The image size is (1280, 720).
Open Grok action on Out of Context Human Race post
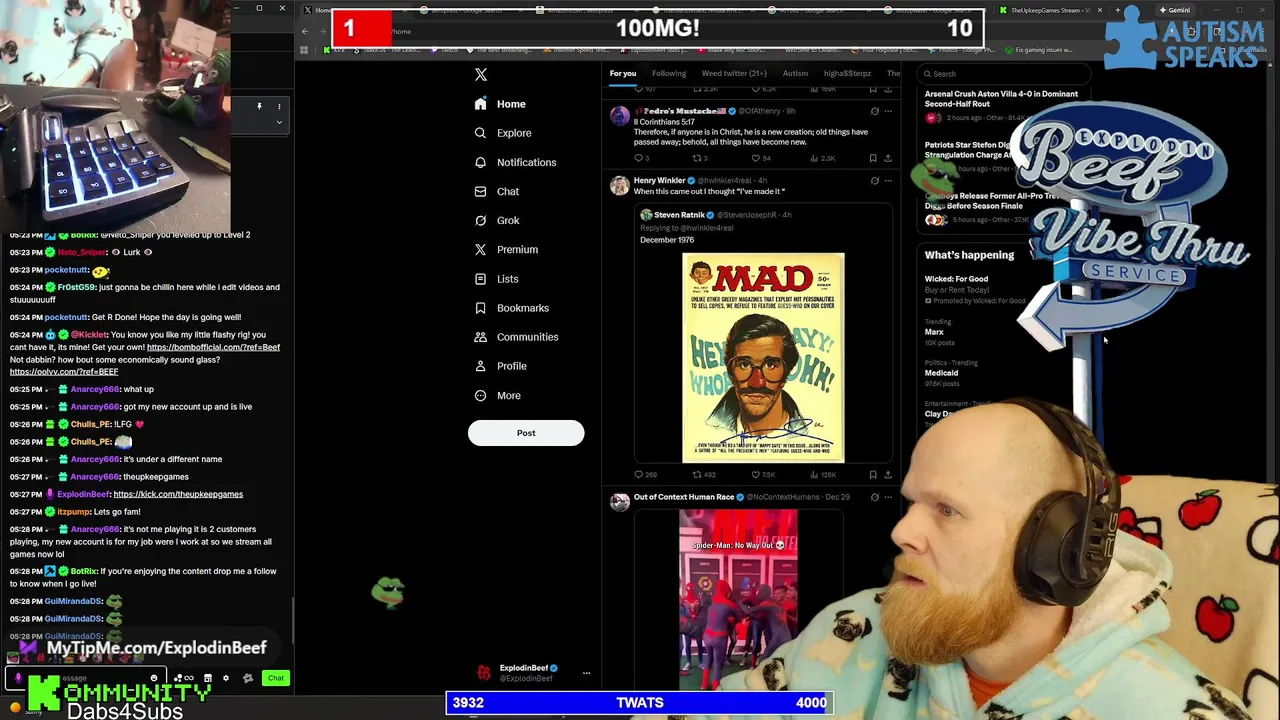pos(875,497)
